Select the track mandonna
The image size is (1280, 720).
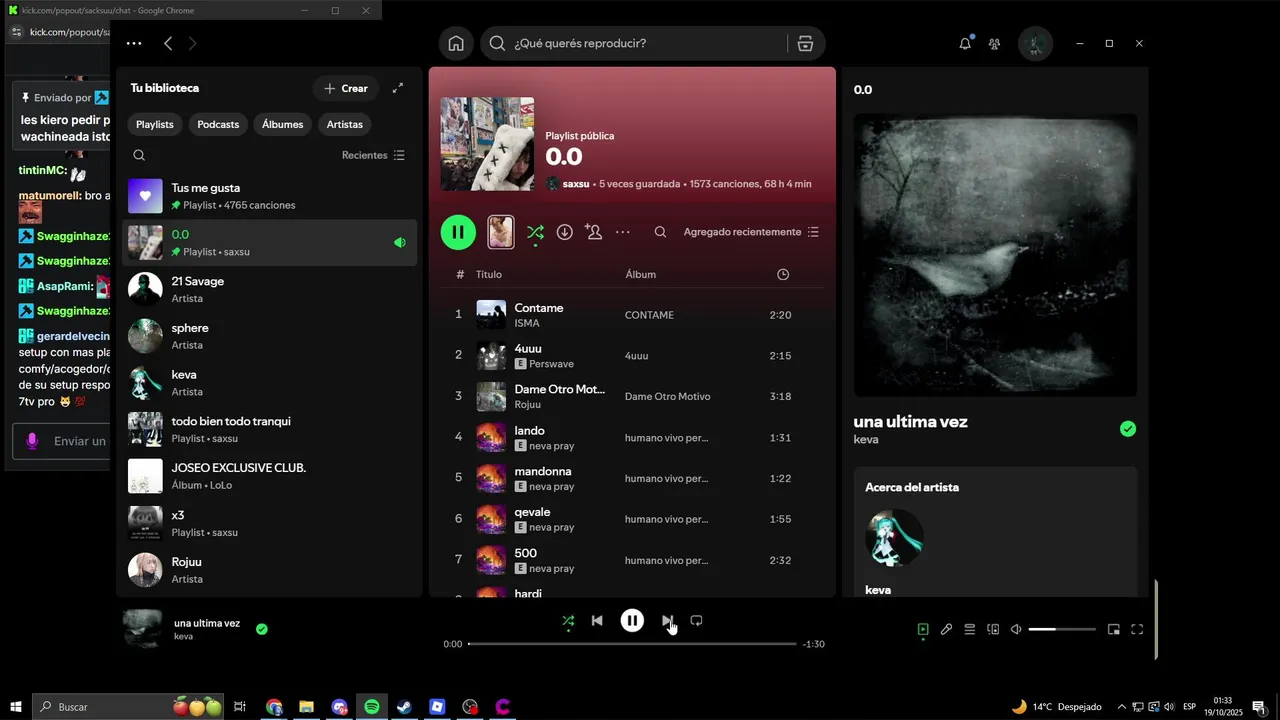(632, 478)
